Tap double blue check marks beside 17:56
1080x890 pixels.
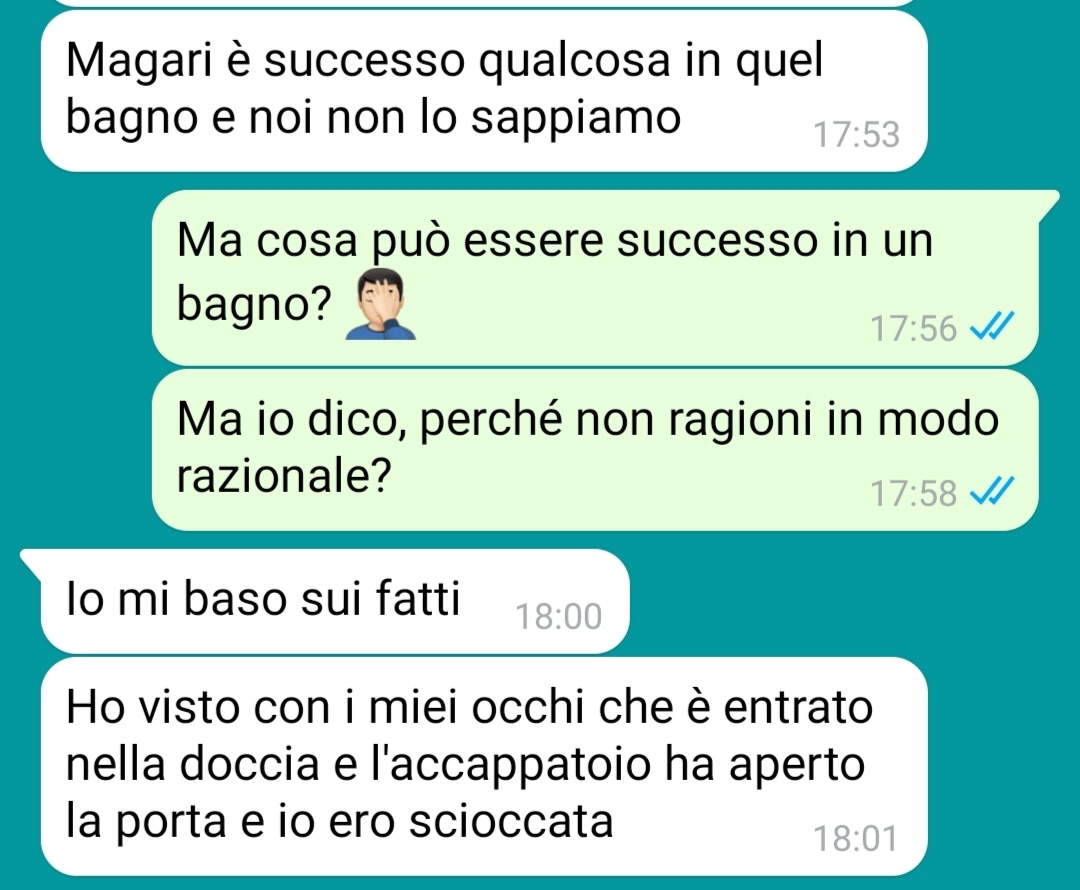coord(991,326)
